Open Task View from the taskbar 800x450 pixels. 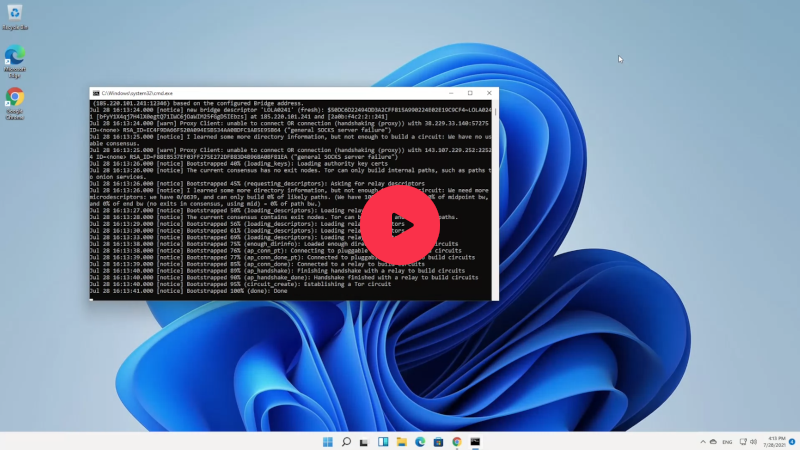[364, 441]
